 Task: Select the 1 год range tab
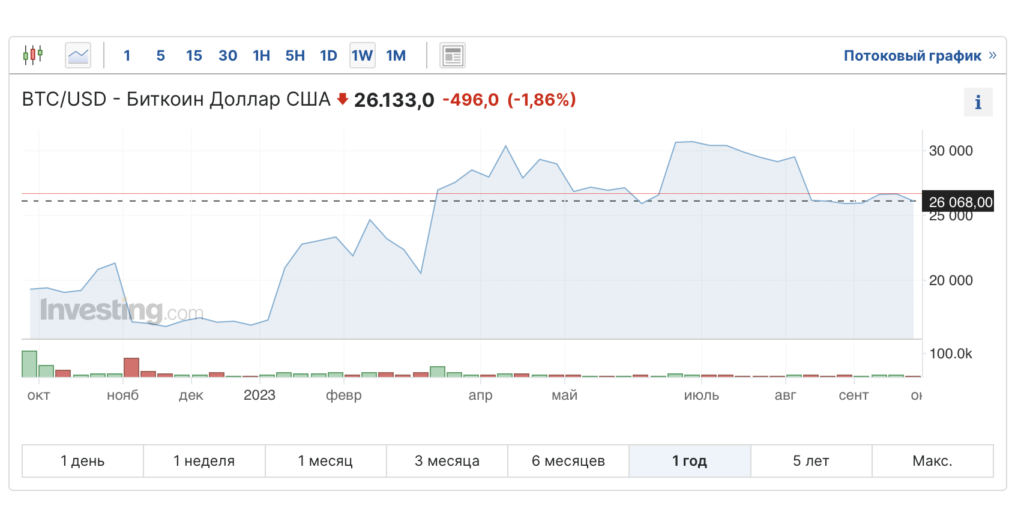690,461
